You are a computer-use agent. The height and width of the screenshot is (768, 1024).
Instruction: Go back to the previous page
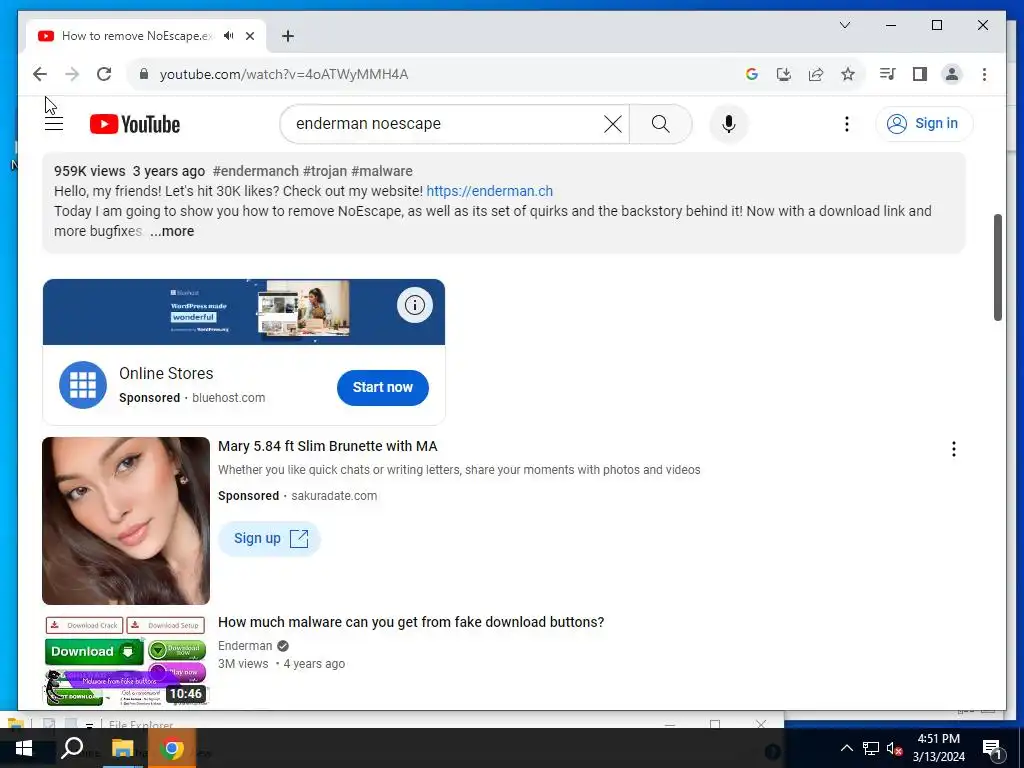pos(40,74)
